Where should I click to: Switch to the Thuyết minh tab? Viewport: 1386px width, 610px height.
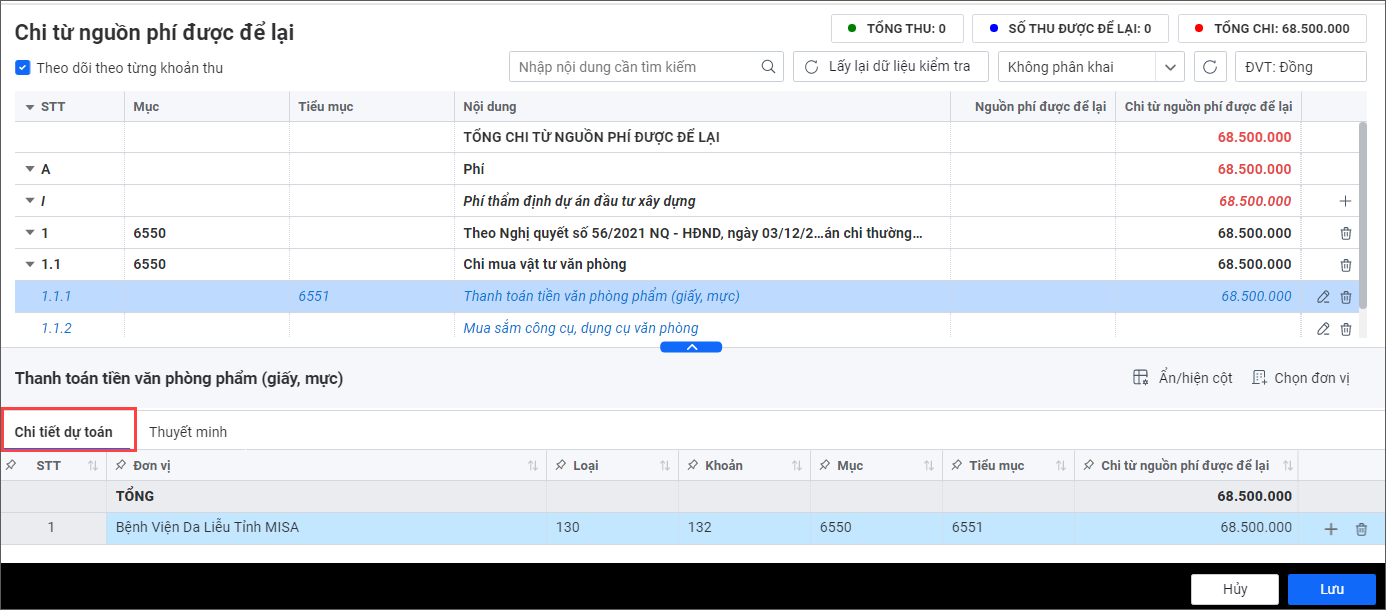(188, 432)
